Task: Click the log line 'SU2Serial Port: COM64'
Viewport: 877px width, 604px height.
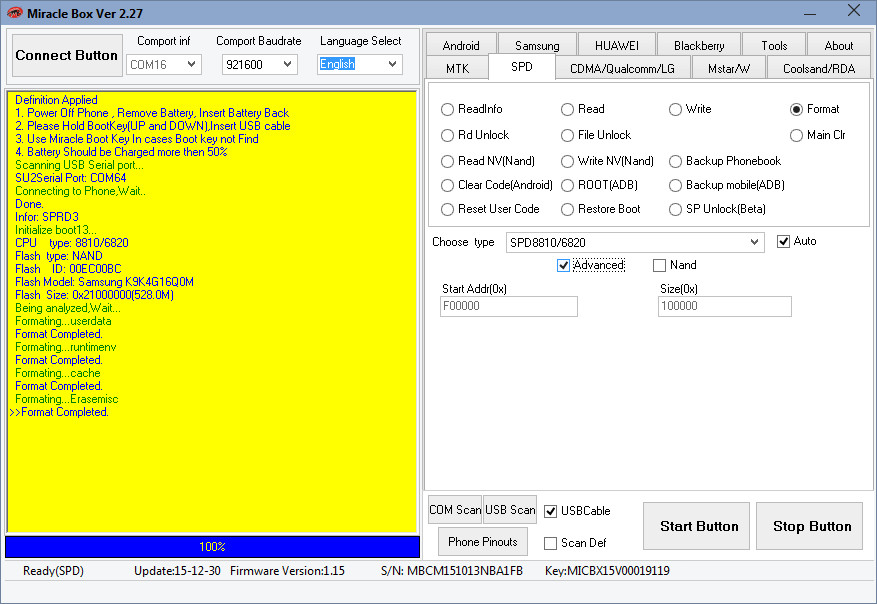Action: [70, 178]
